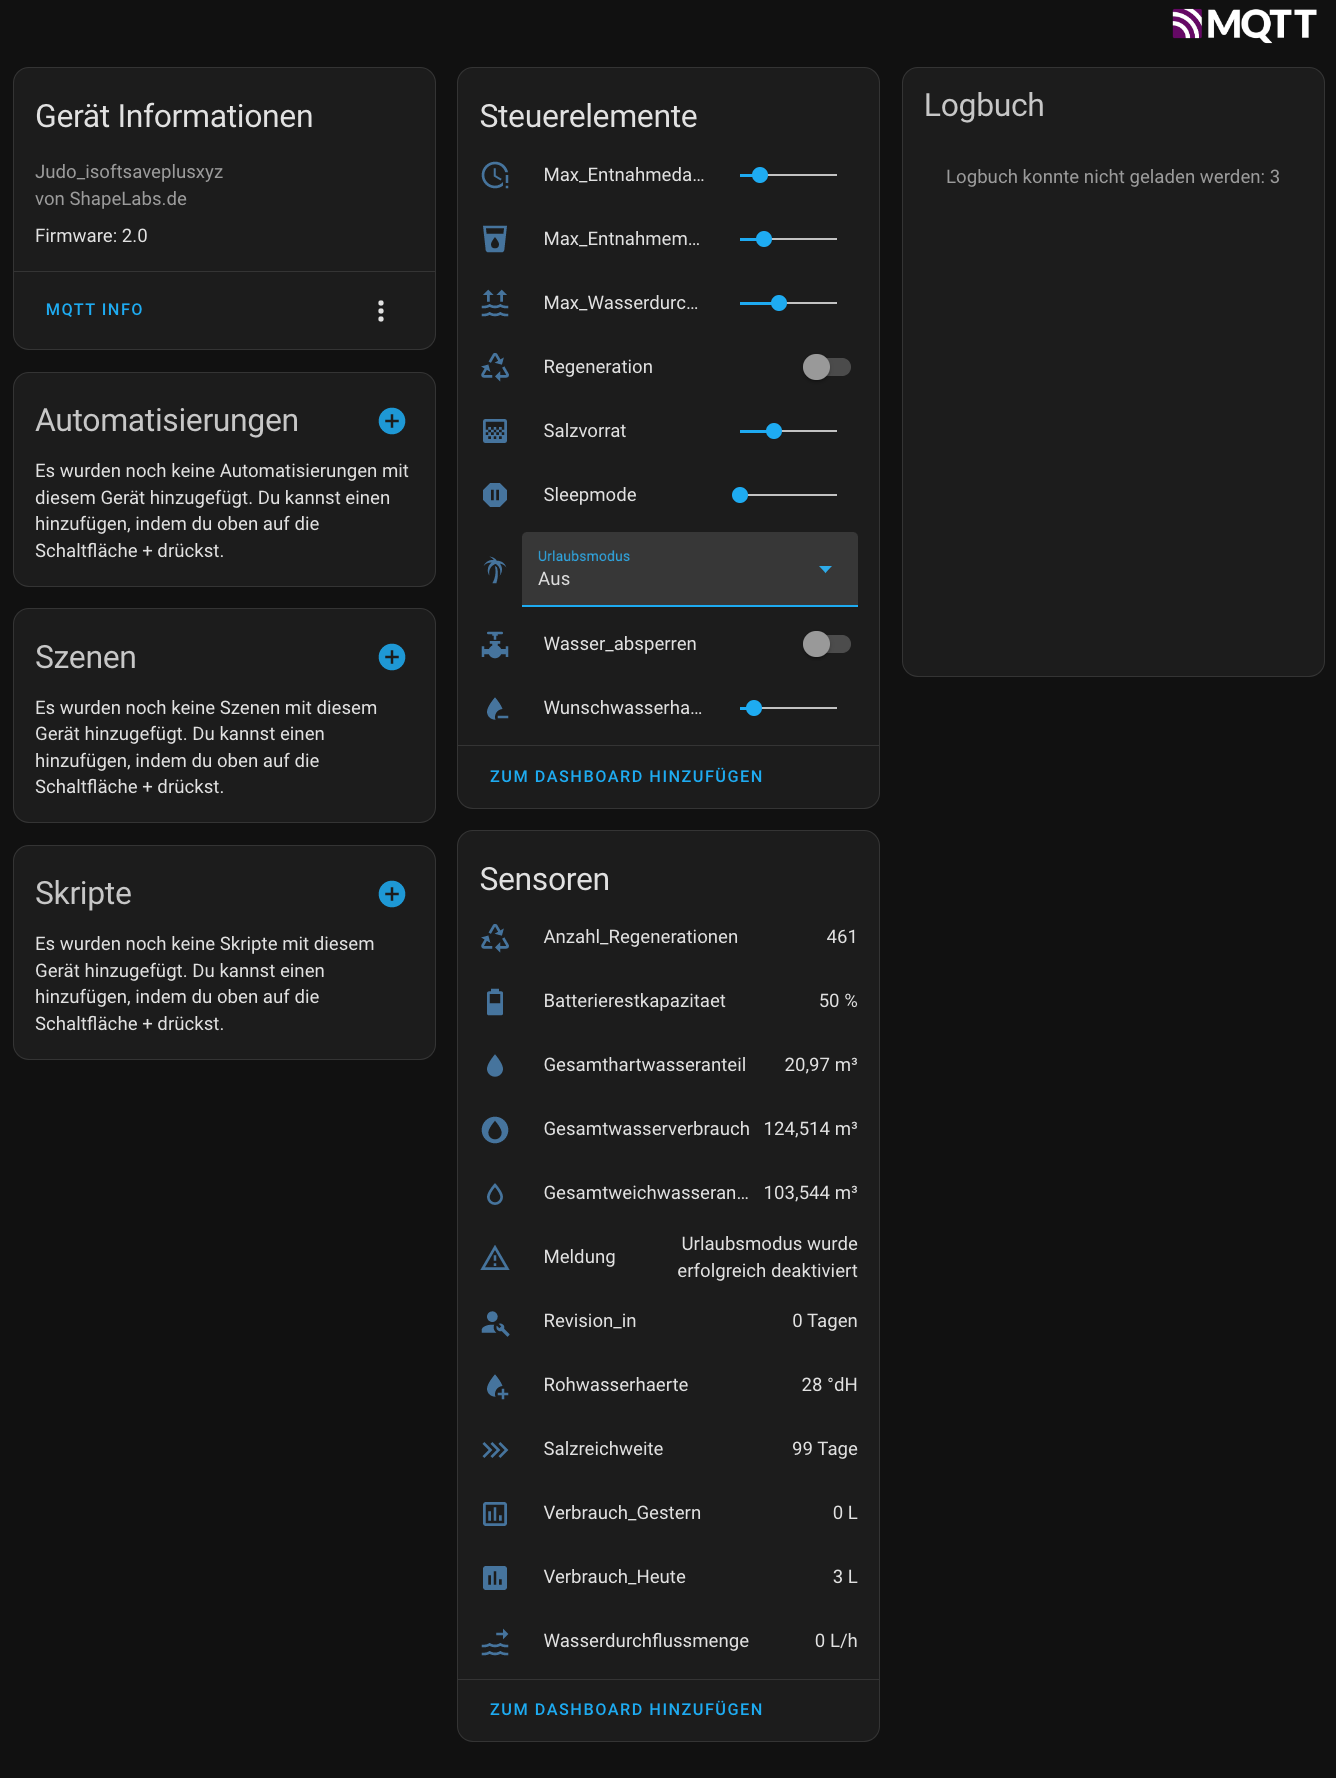Click the palm tree icon for Urlaubsmodus

pyautogui.click(x=495, y=569)
